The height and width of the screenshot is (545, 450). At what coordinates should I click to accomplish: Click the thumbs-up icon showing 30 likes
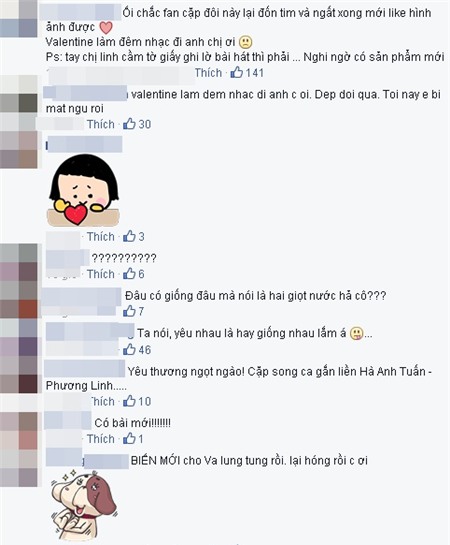tap(129, 124)
